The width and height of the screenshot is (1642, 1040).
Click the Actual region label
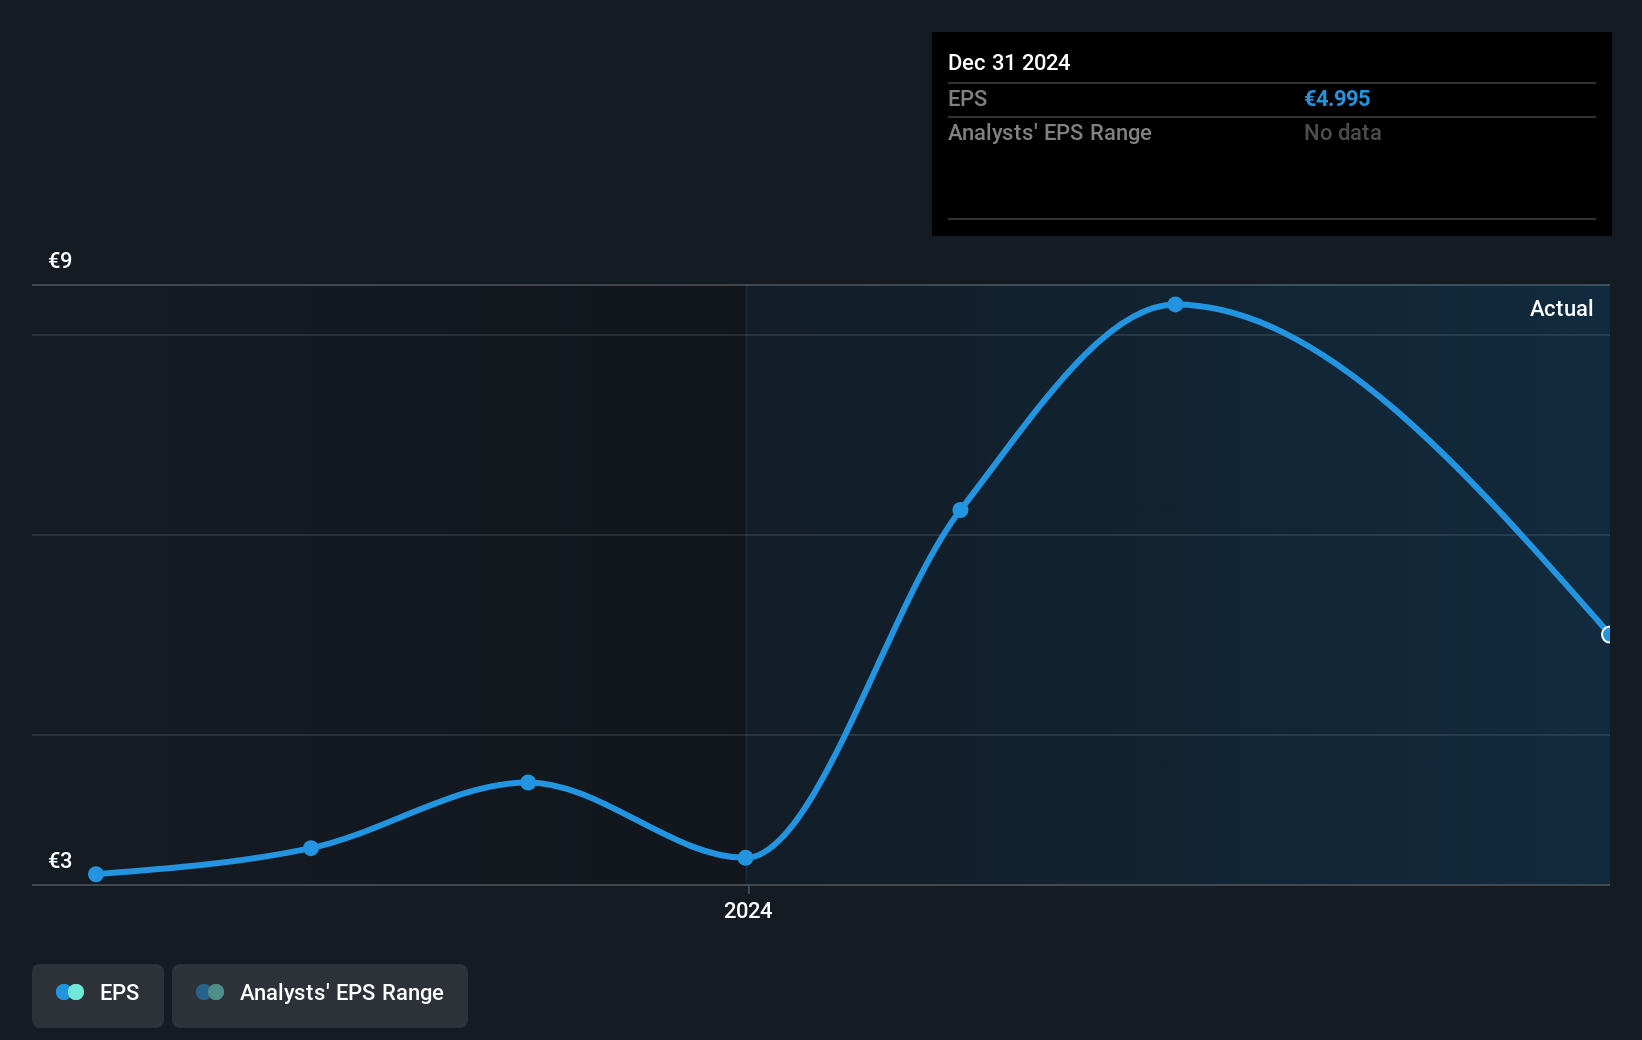(x=1561, y=308)
